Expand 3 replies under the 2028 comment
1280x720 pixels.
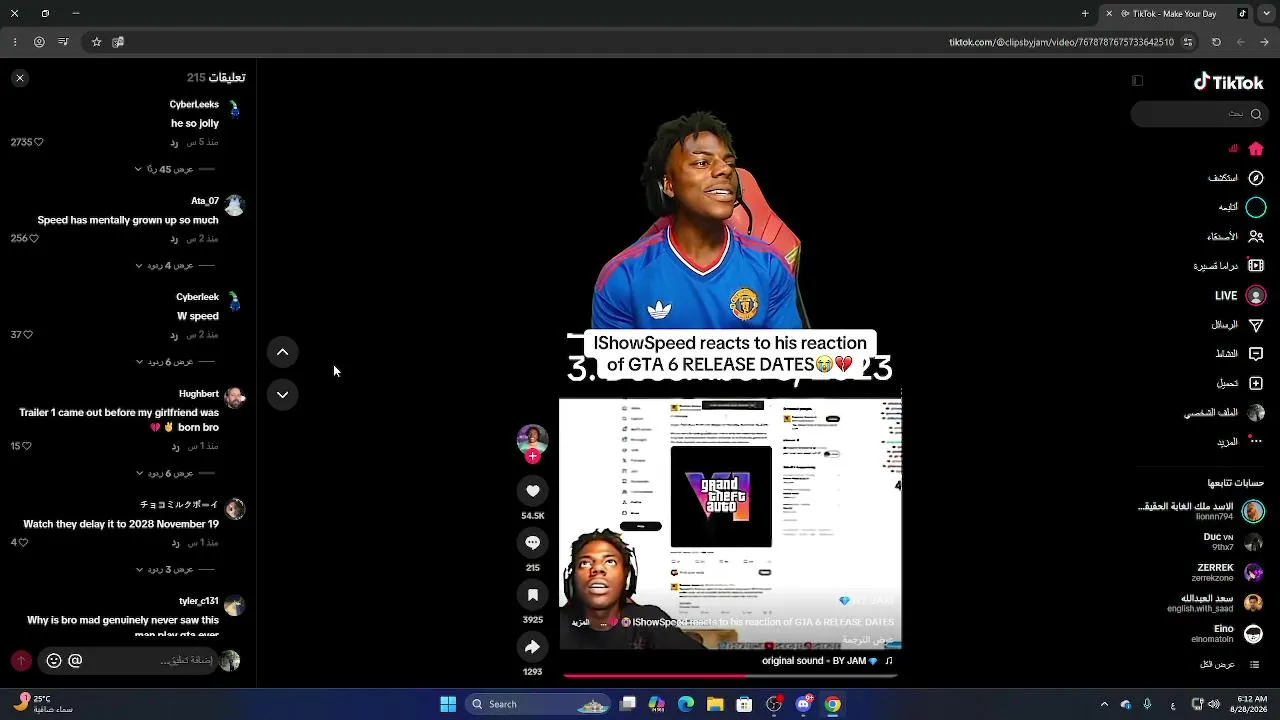[x=164, y=569]
